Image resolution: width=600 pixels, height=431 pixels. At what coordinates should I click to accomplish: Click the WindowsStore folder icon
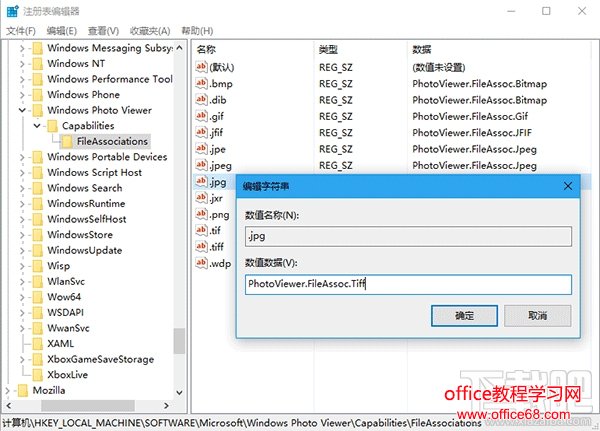pos(38,235)
